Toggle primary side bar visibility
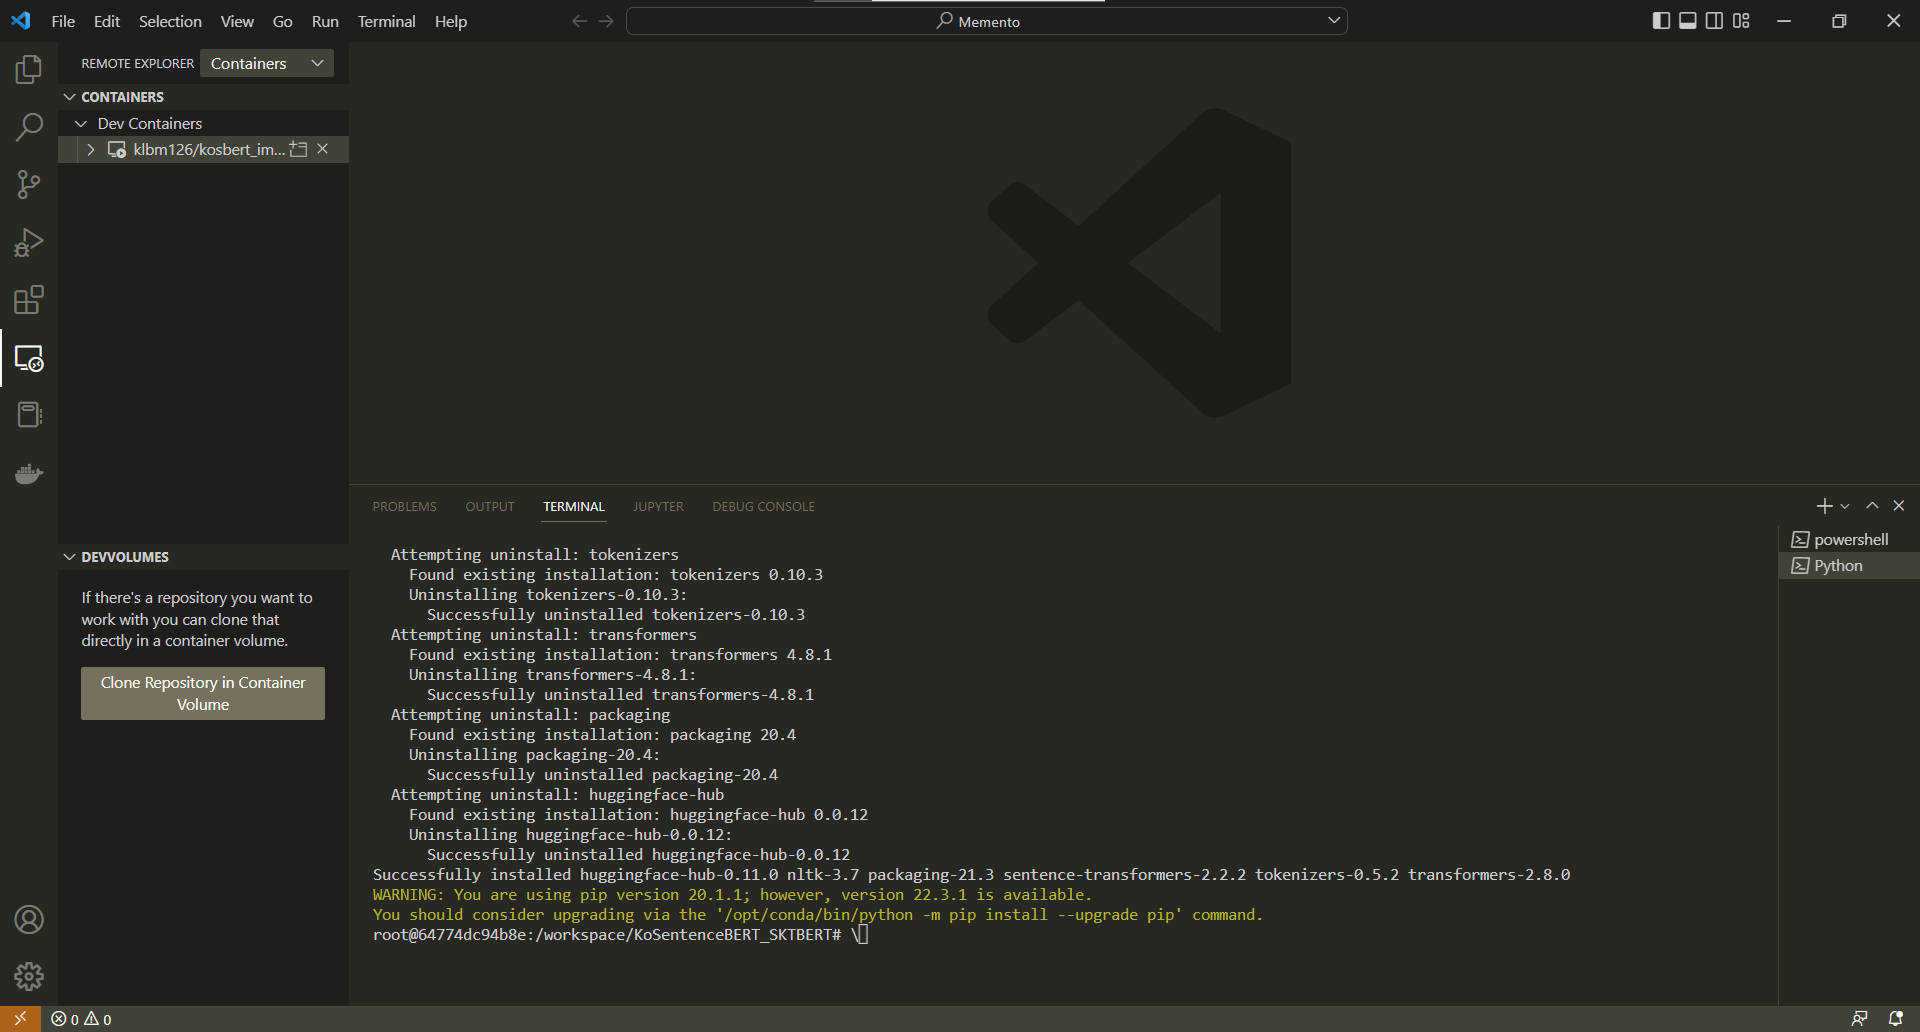Image resolution: width=1920 pixels, height=1032 pixels. 1661,21
